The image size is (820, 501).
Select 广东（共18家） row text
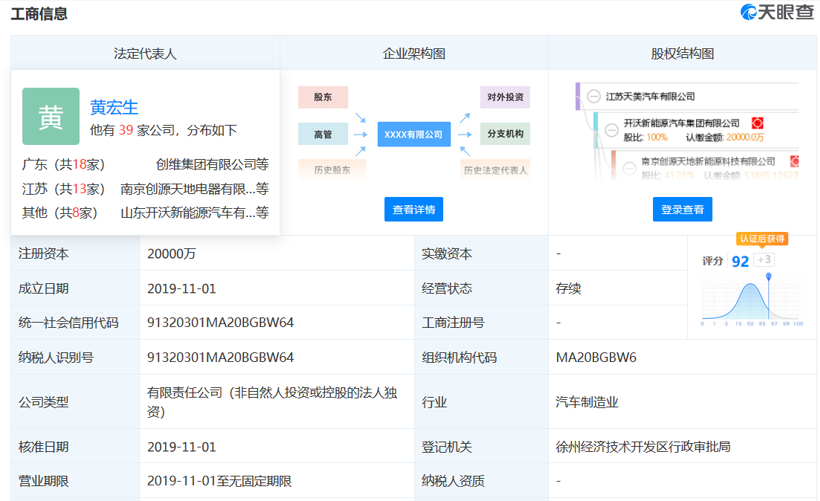coord(63,164)
